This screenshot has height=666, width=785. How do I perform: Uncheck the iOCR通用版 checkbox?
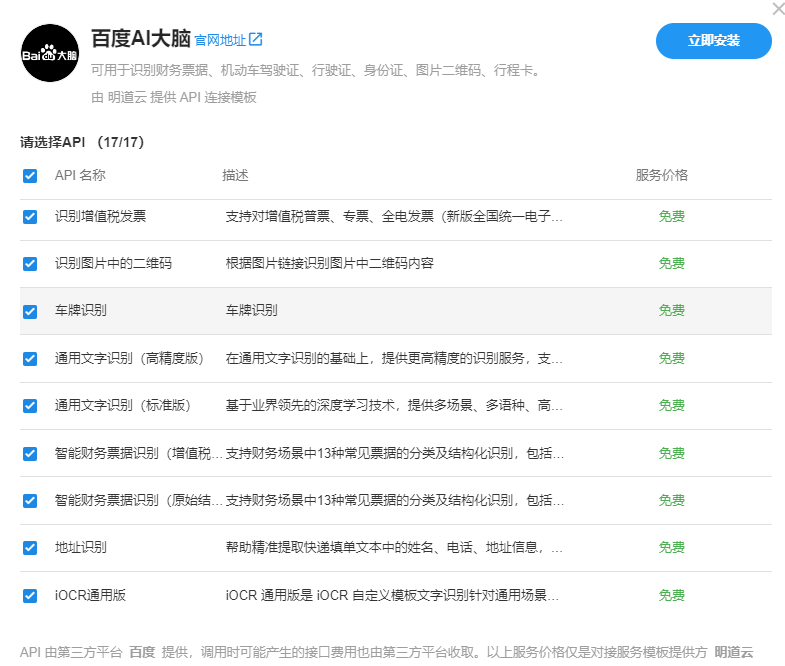point(30,596)
